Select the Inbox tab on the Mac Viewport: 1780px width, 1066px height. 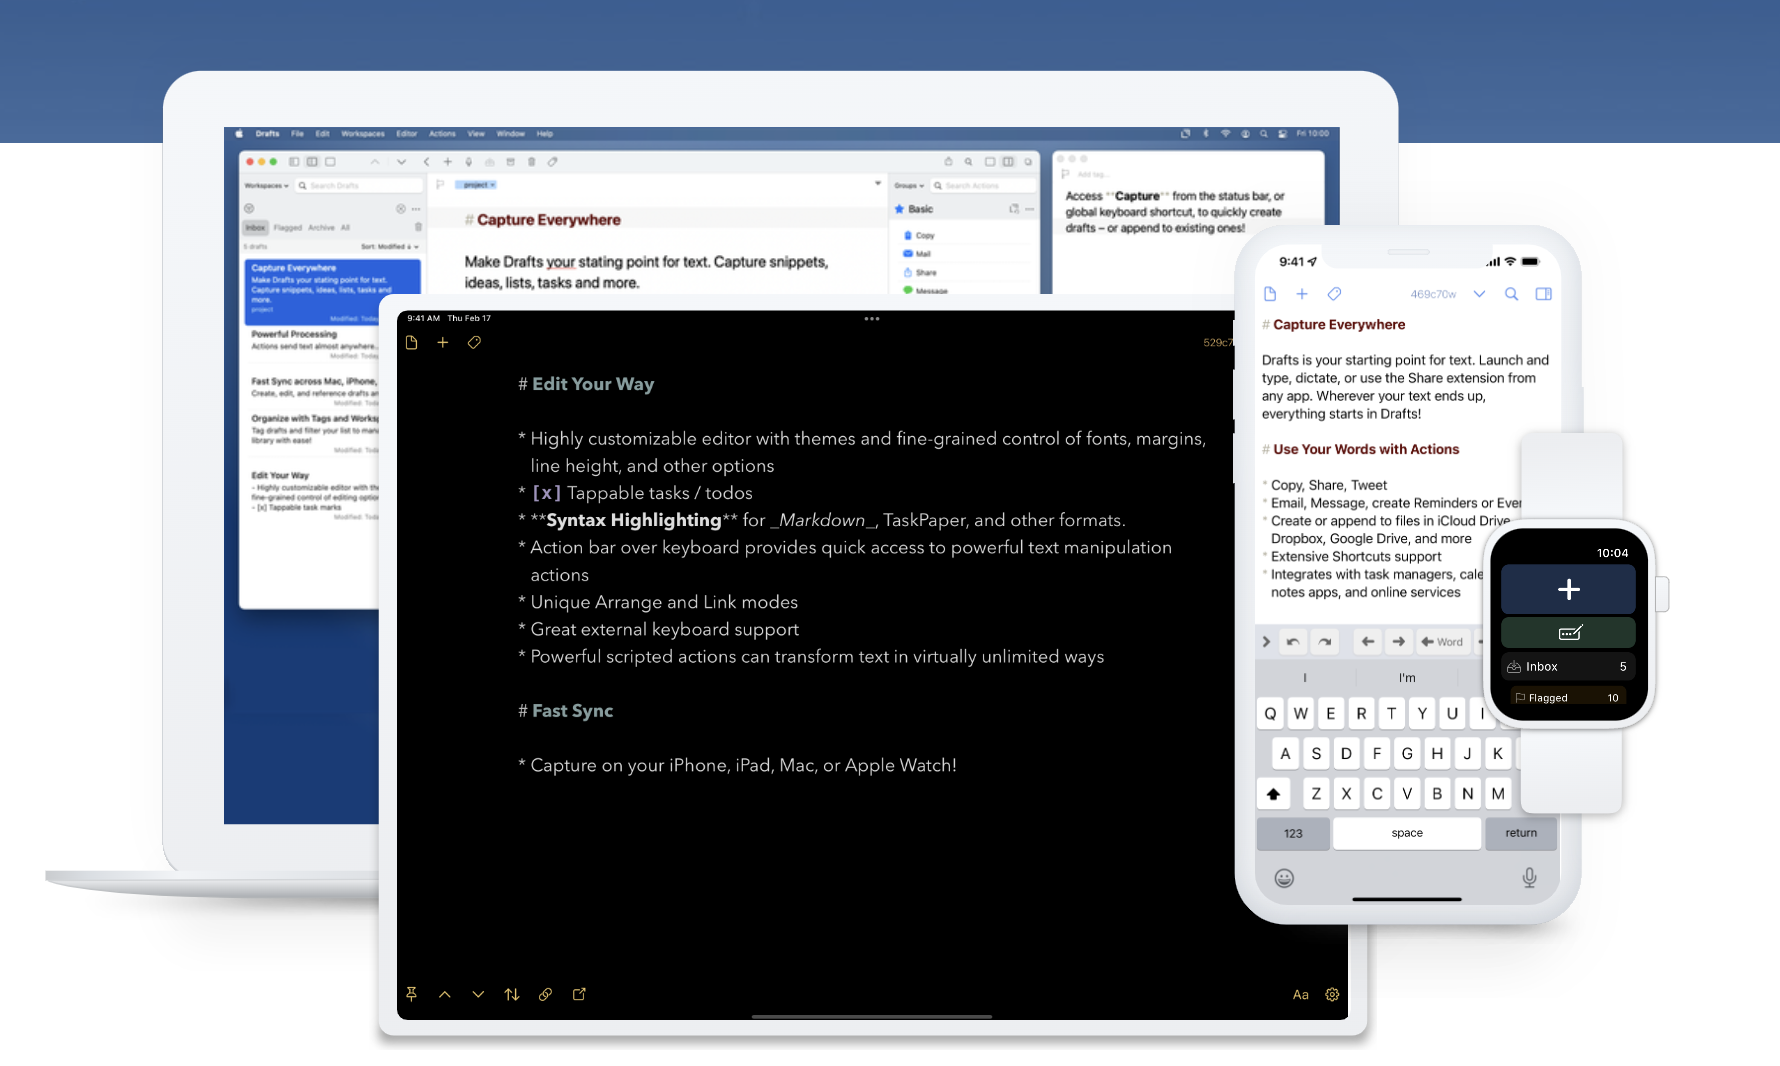pos(256,228)
